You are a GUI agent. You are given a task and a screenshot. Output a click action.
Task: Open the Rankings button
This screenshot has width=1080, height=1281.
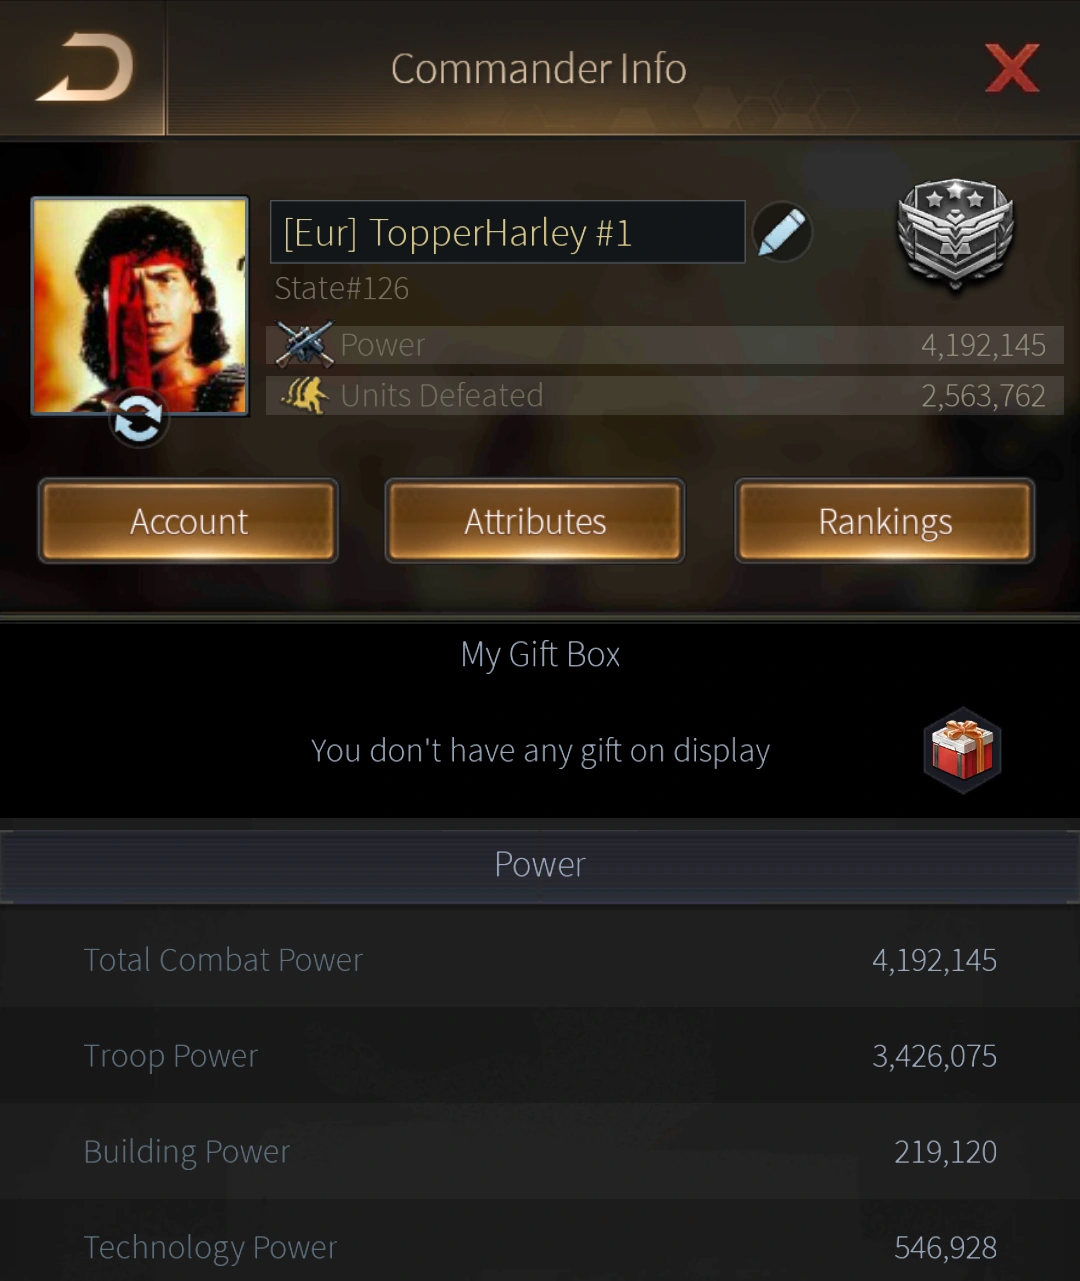[885, 521]
